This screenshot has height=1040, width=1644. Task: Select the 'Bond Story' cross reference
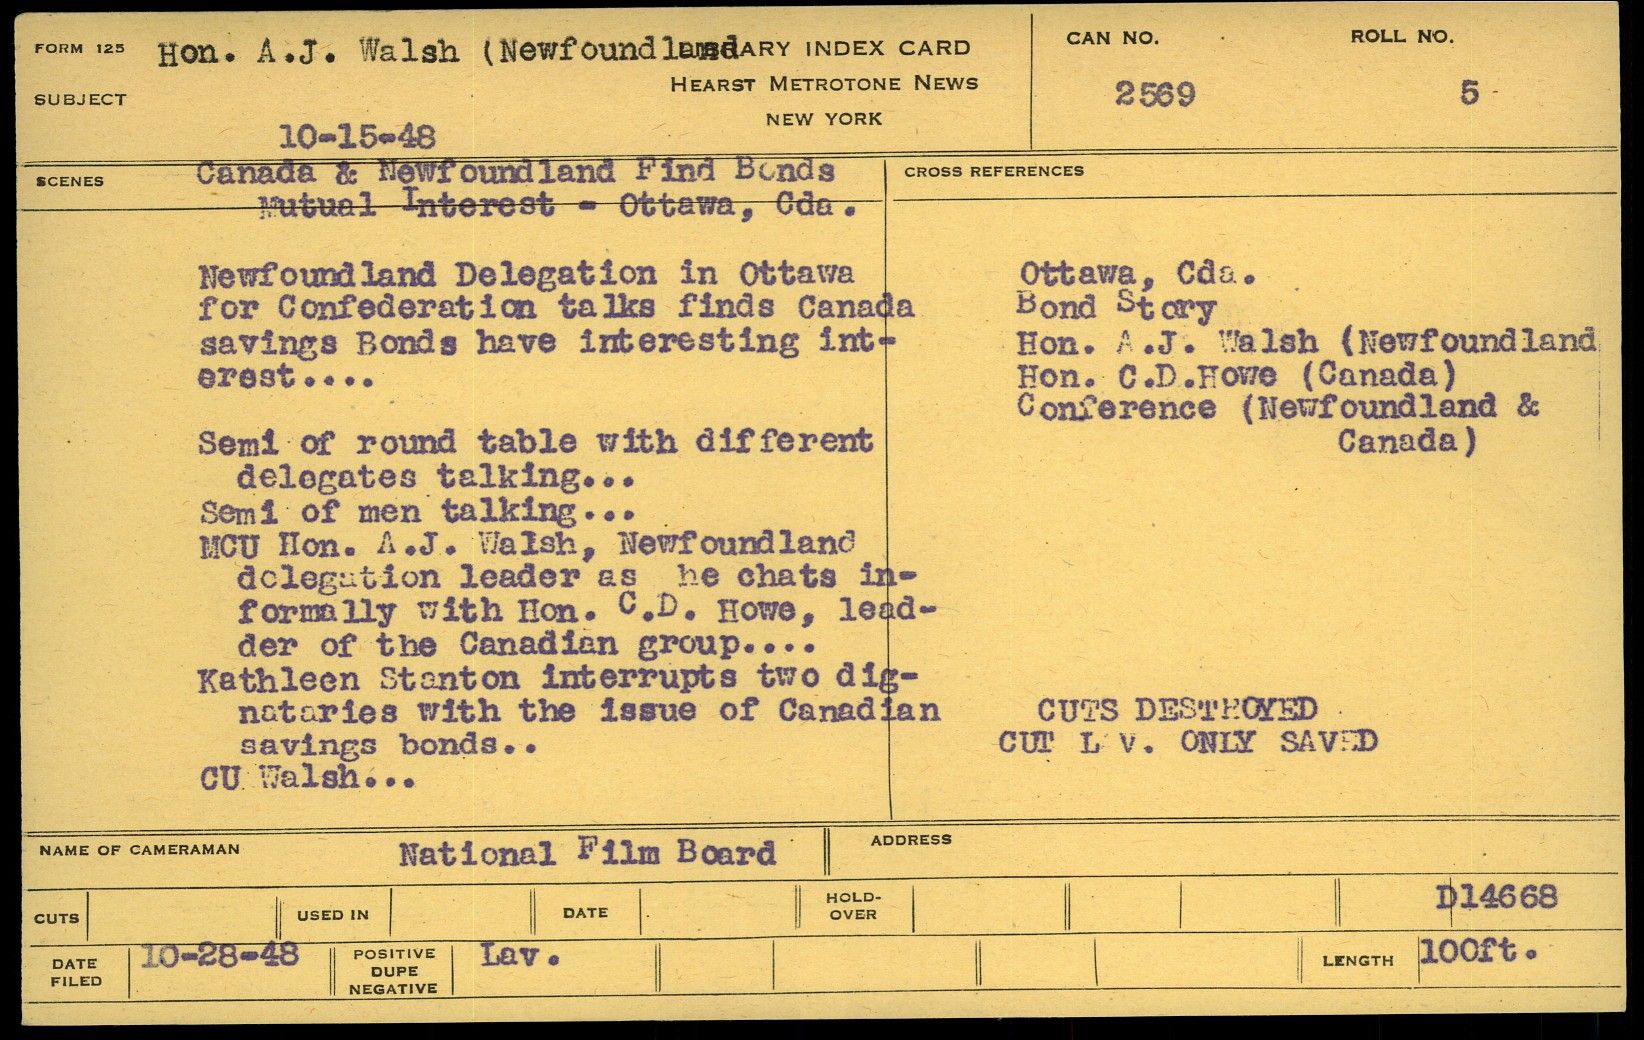pos(1115,307)
